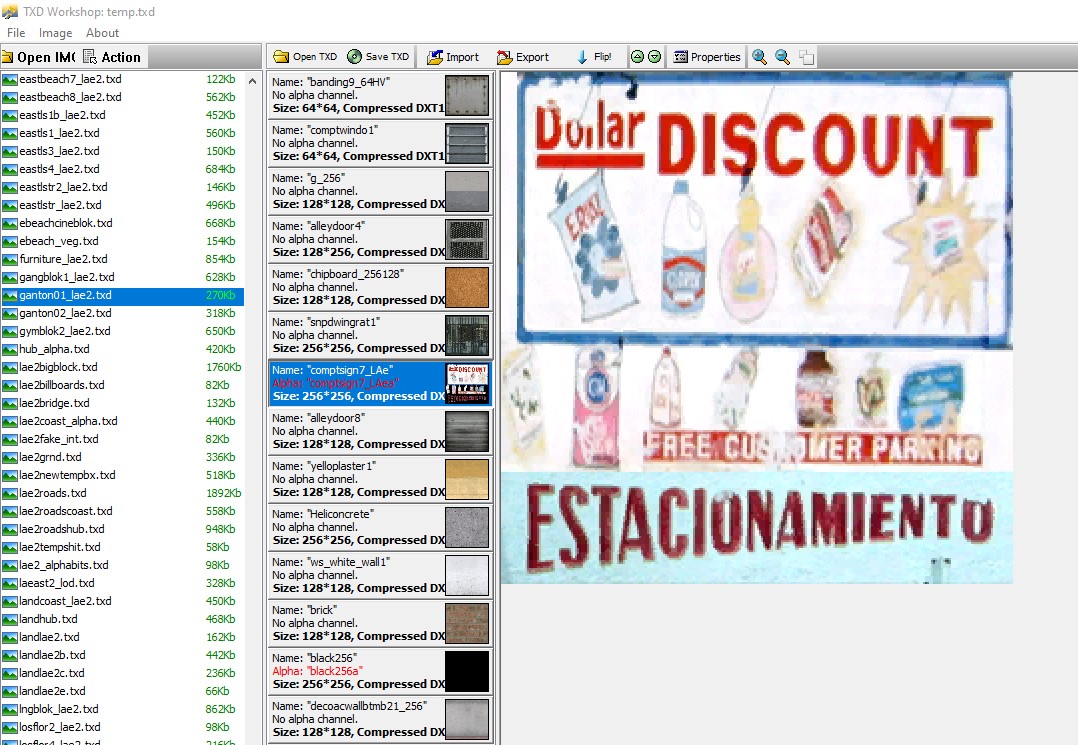The image size is (1078, 745).
Task: Select lae2billboards.txd file
Action: coord(122,385)
